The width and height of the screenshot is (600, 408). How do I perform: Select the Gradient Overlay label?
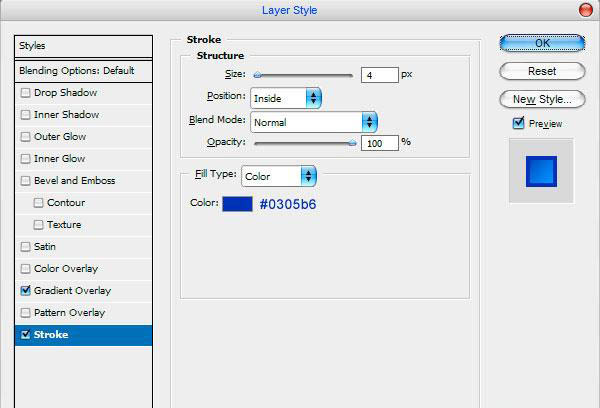click(x=72, y=291)
